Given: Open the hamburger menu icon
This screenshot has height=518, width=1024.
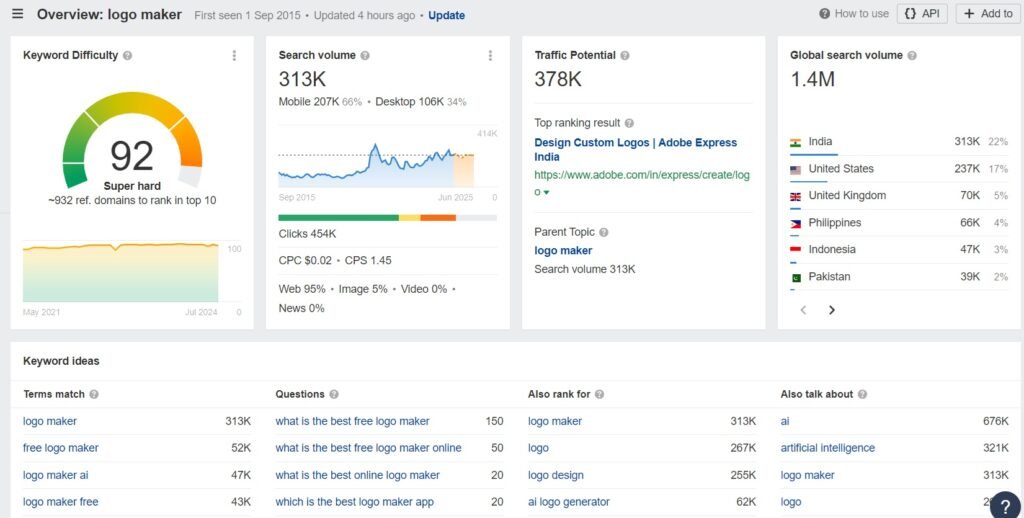Looking at the screenshot, I should (17, 14).
